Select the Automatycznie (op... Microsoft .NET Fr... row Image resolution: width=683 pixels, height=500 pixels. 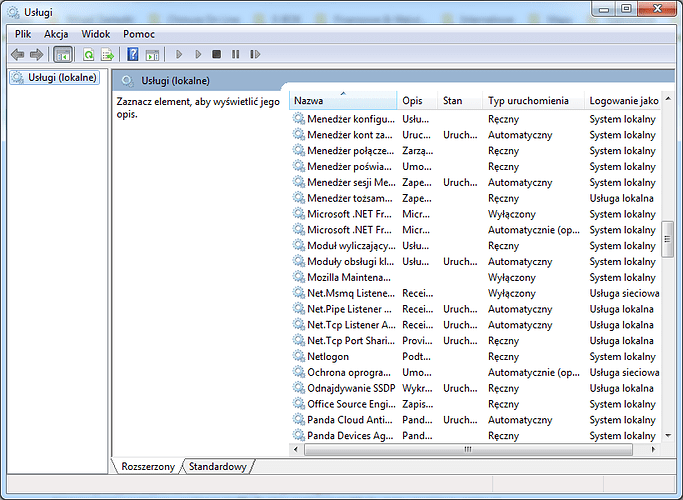475,230
